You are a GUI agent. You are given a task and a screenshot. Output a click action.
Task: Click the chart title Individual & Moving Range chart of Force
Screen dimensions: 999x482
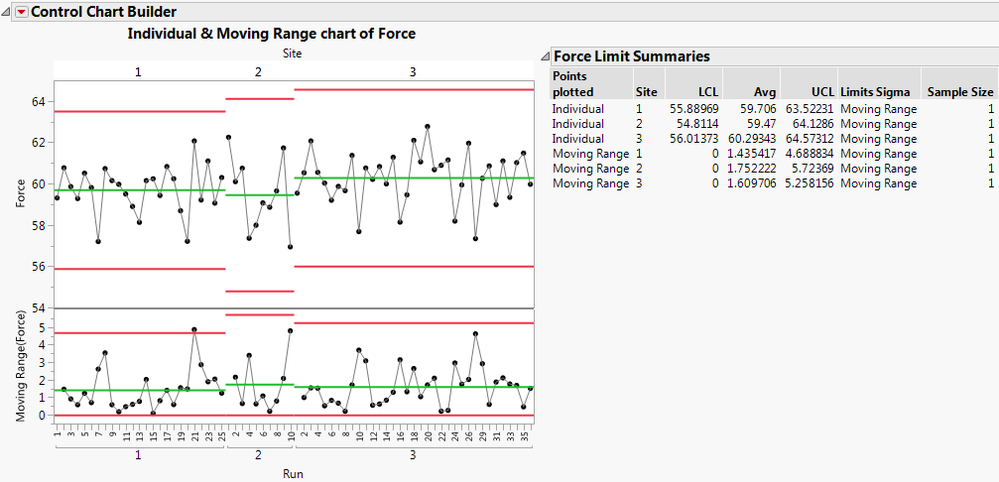click(x=271, y=34)
